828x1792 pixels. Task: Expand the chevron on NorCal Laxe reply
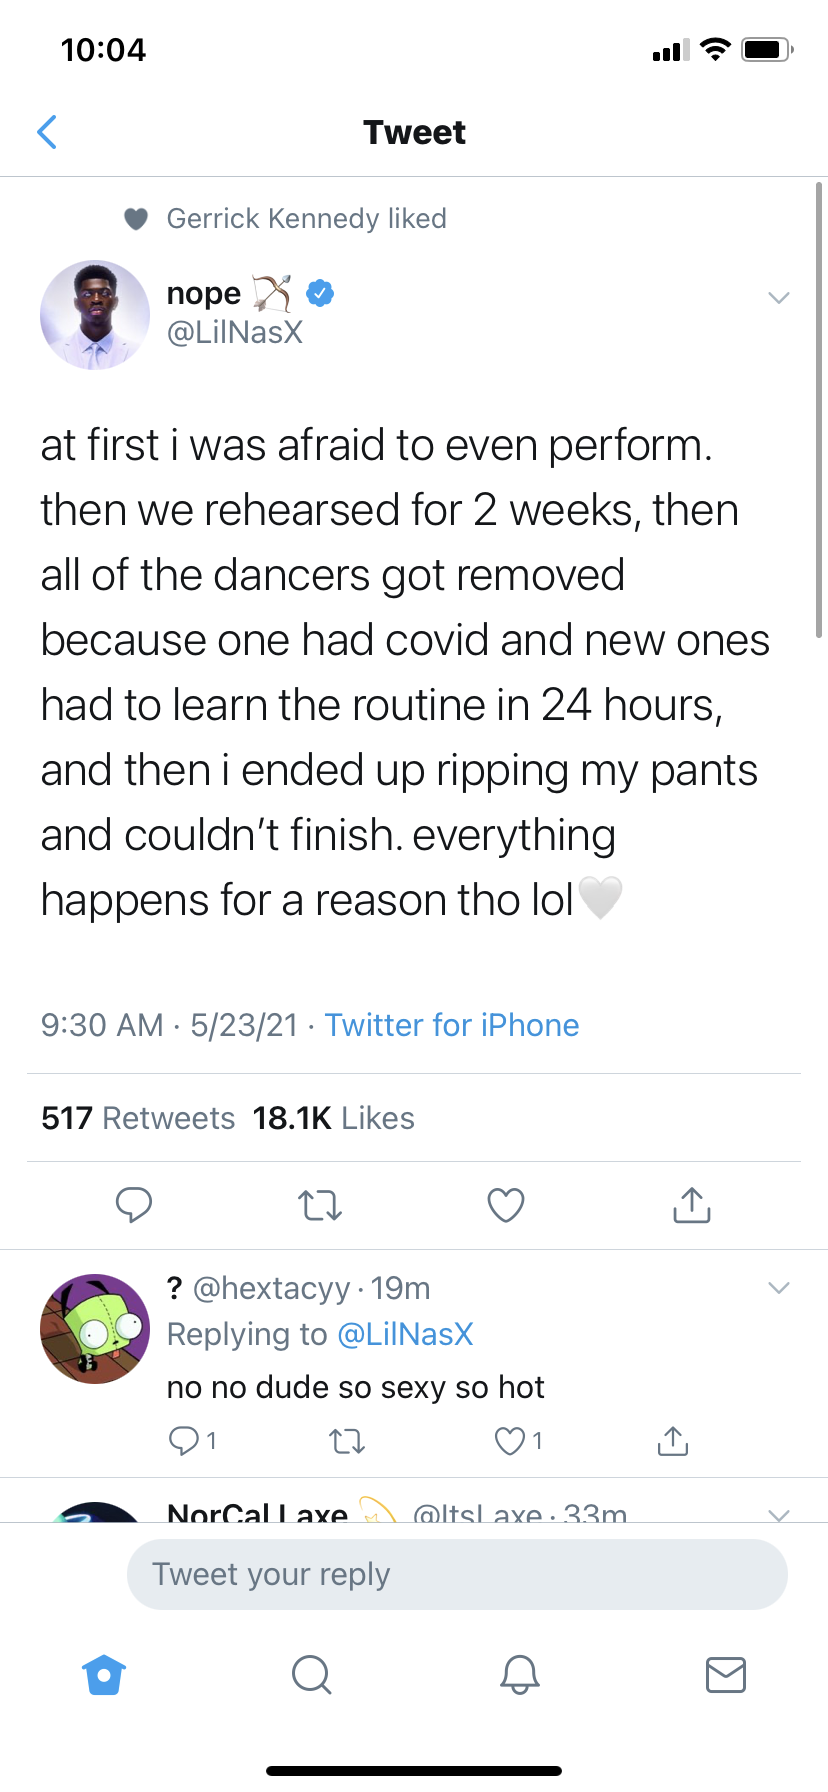pos(779,1514)
